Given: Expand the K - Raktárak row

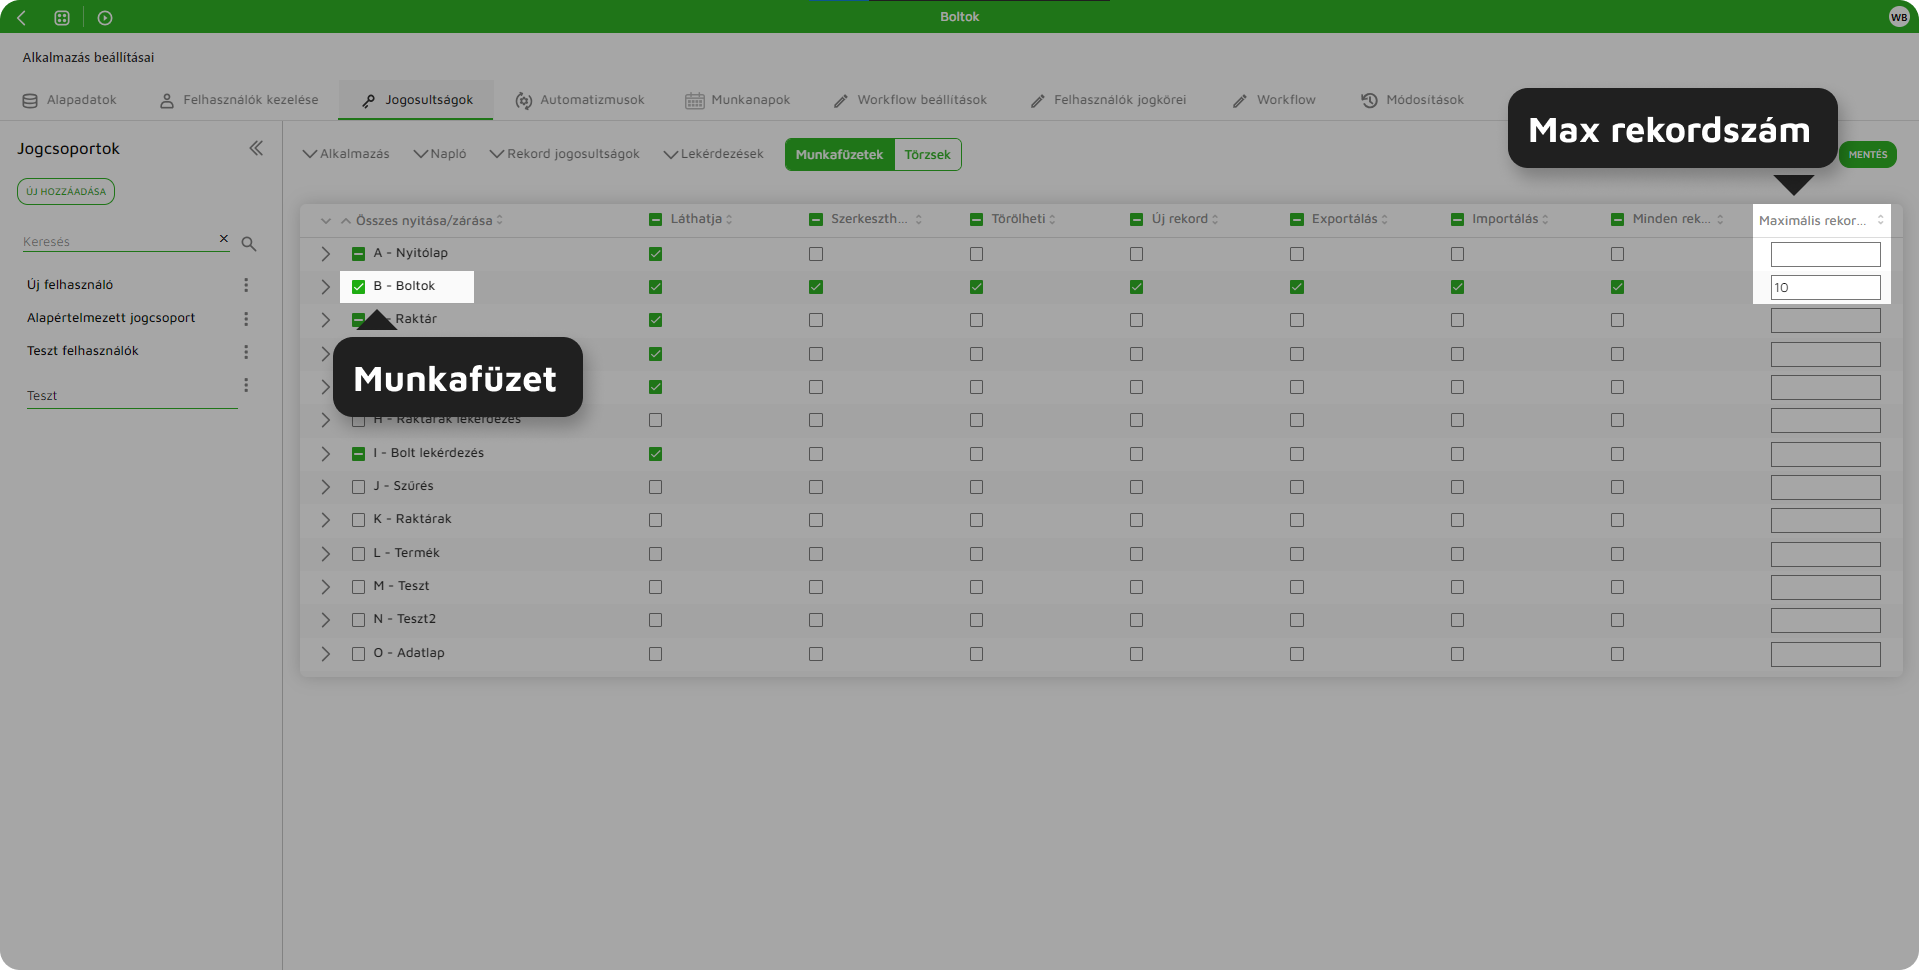Looking at the screenshot, I should point(325,520).
